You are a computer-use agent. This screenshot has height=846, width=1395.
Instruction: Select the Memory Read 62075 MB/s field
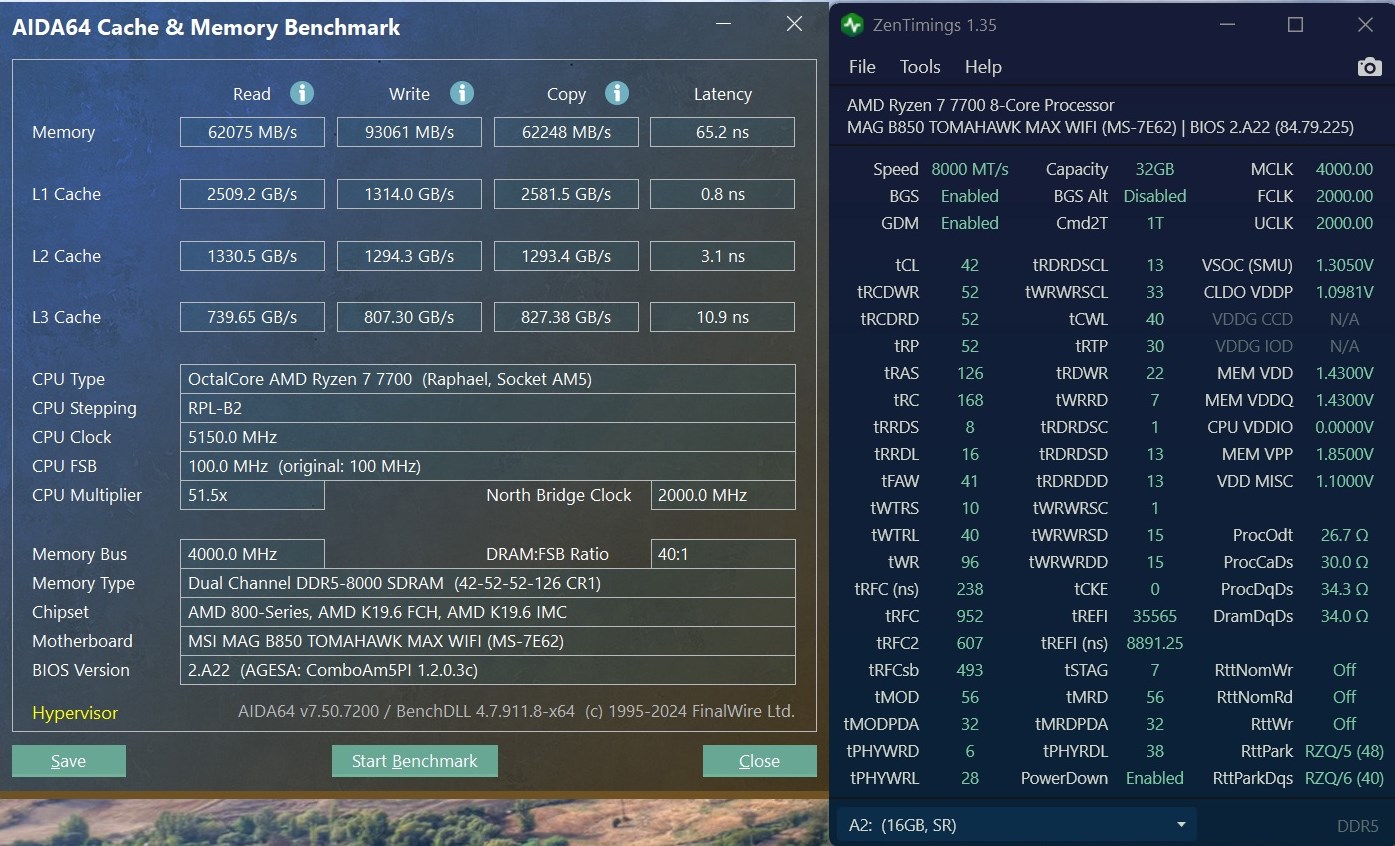tap(252, 132)
